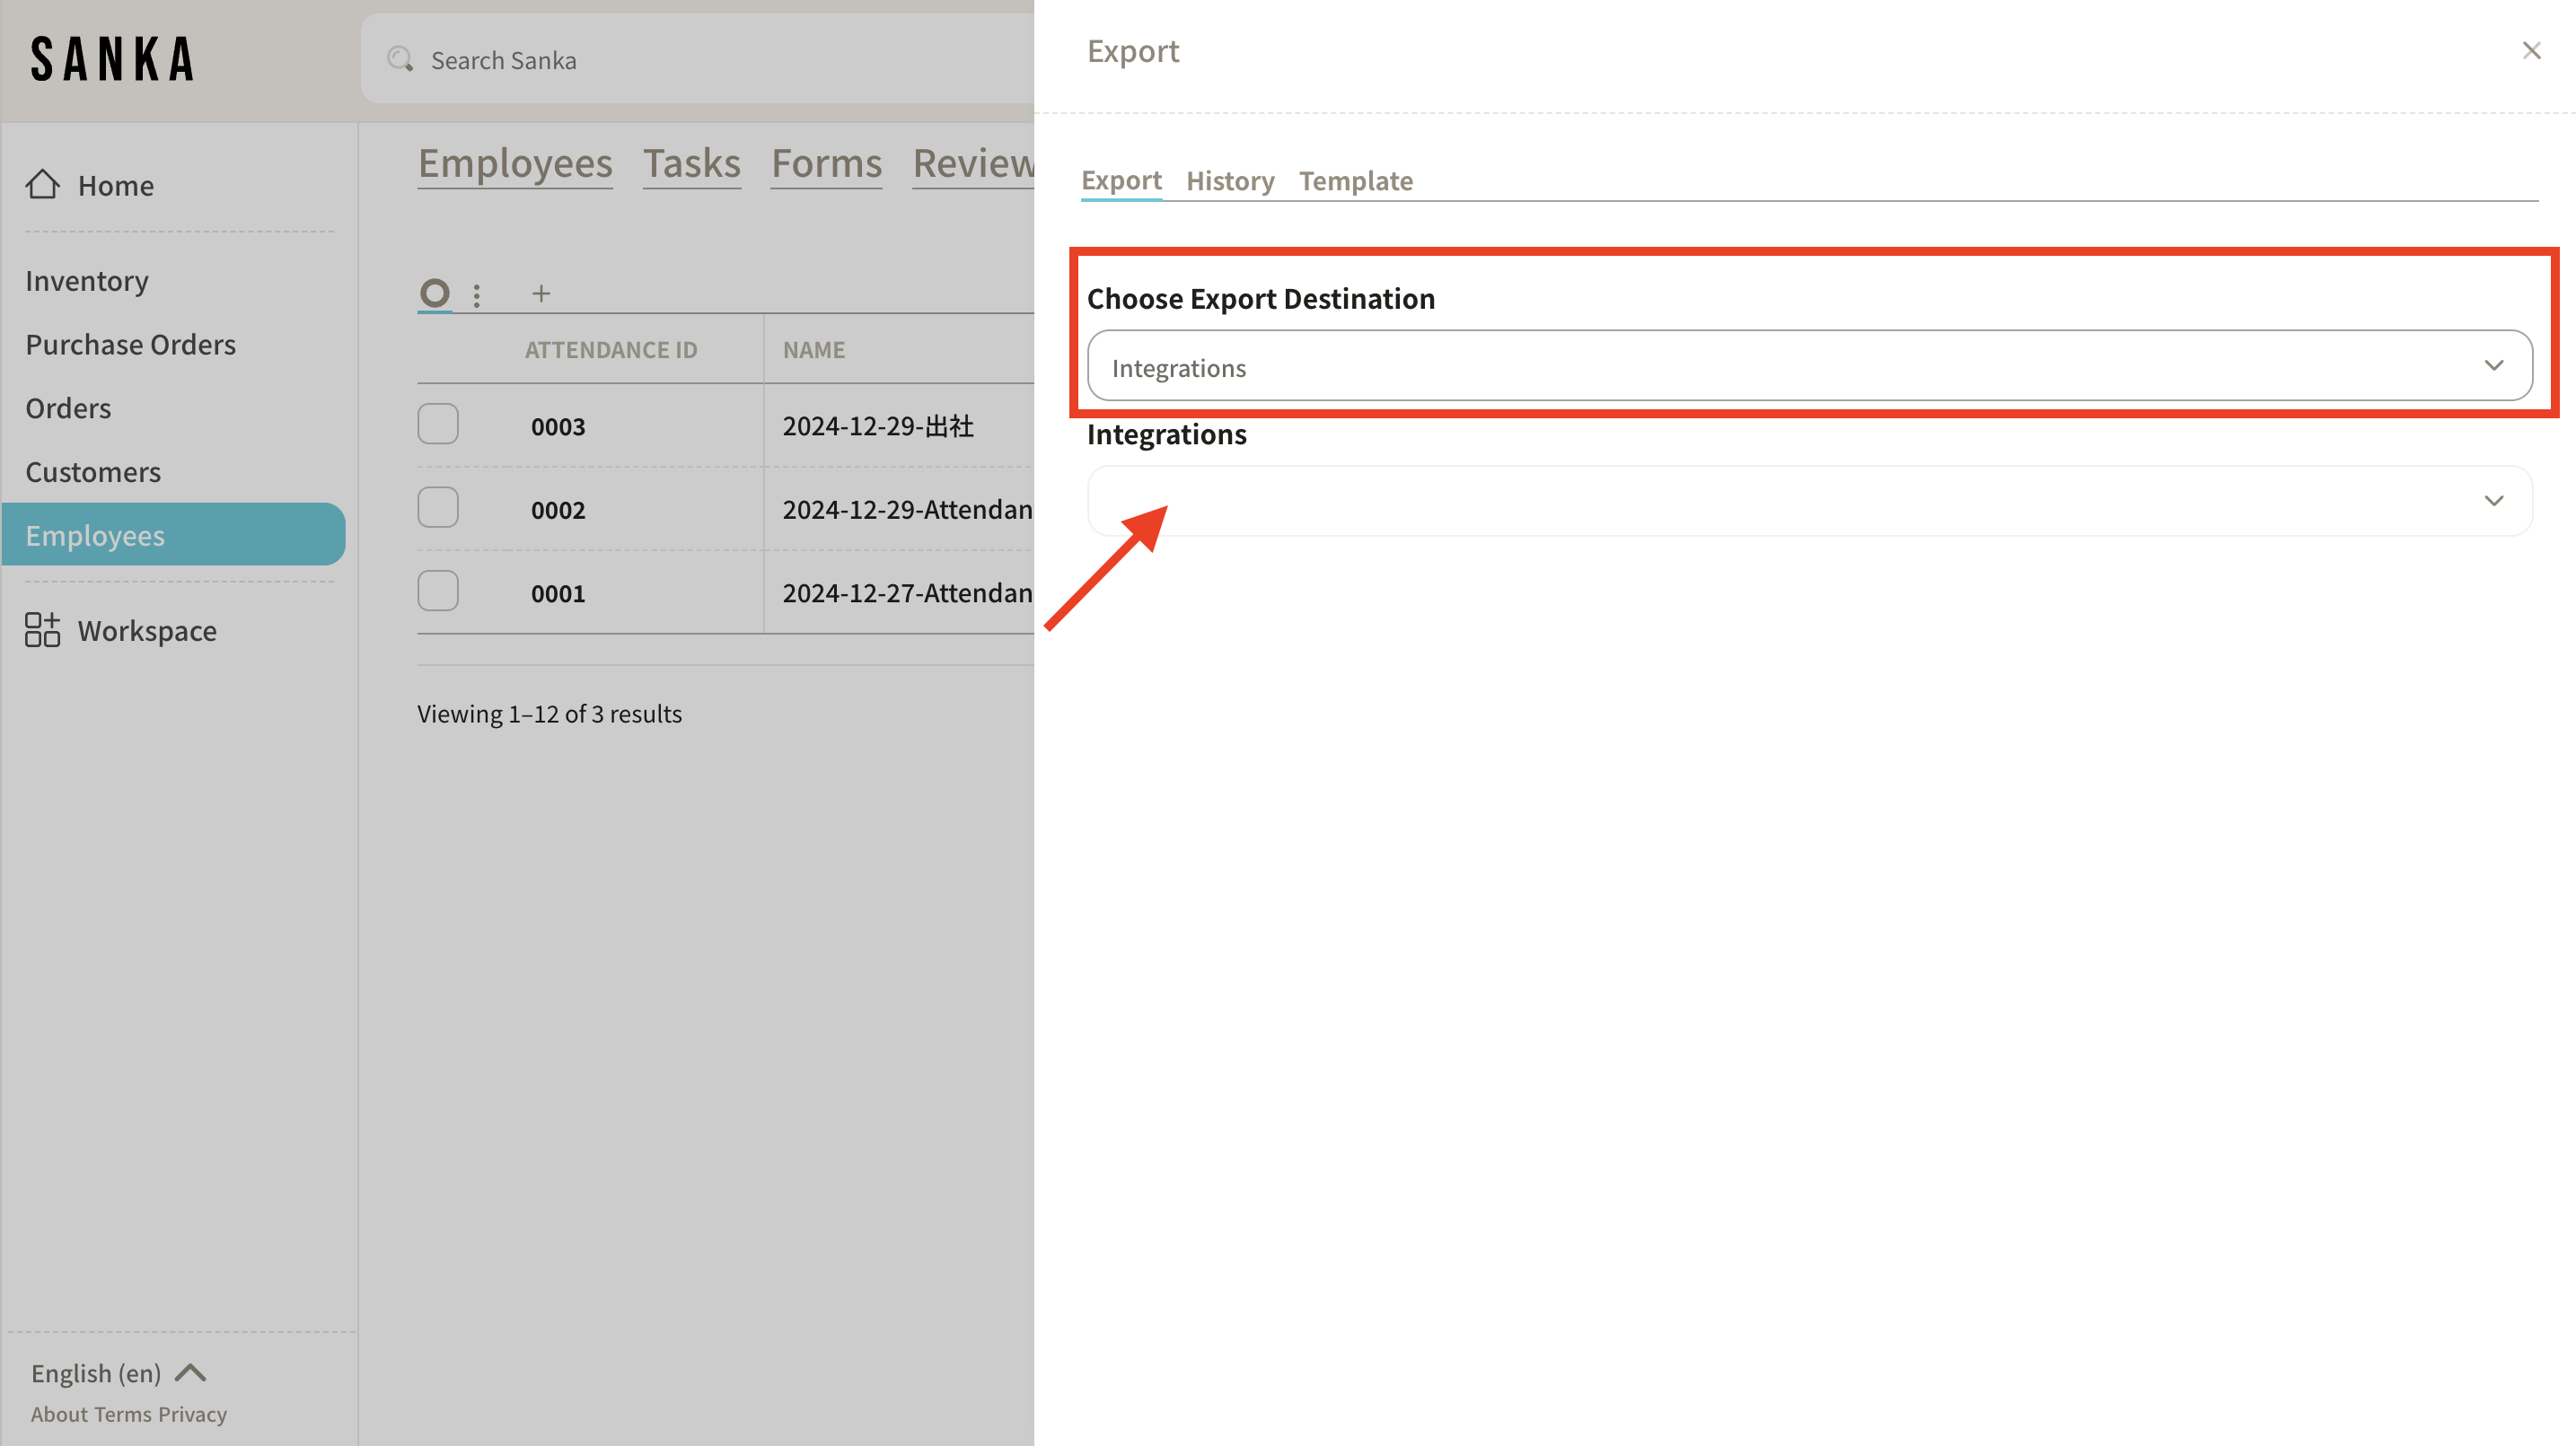Click the Workspace grid icon
Screen dimensions: 2576x1446
coord(42,630)
